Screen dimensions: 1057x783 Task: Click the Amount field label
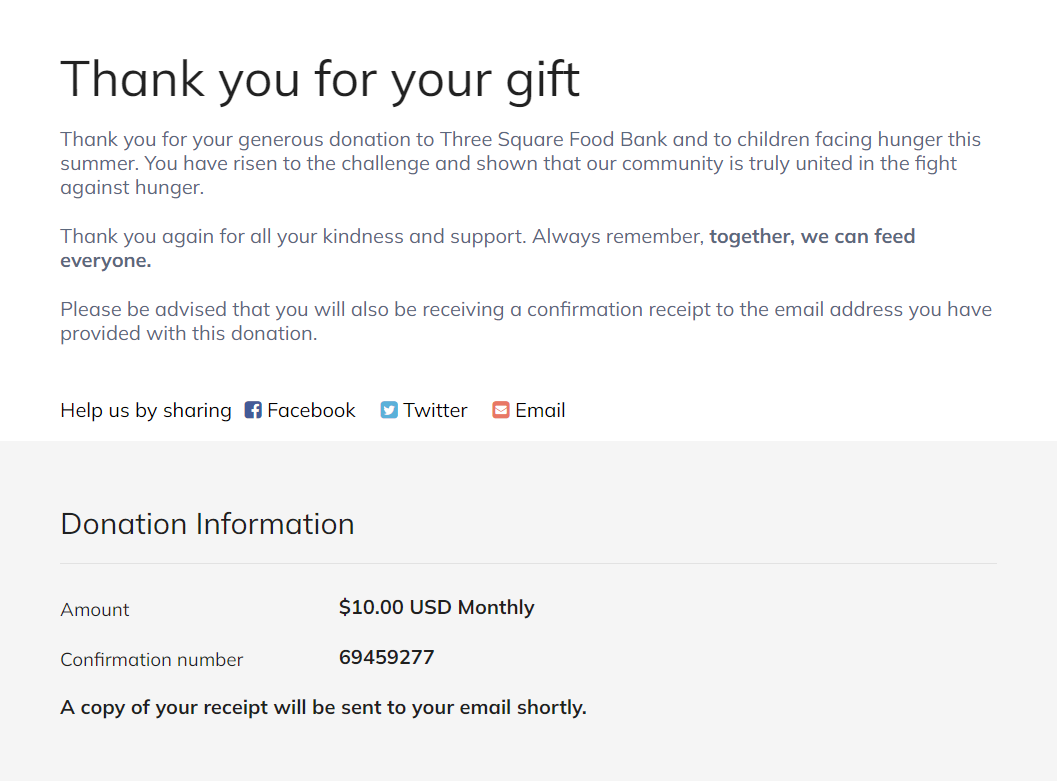pyautogui.click(x=95, y=610)
